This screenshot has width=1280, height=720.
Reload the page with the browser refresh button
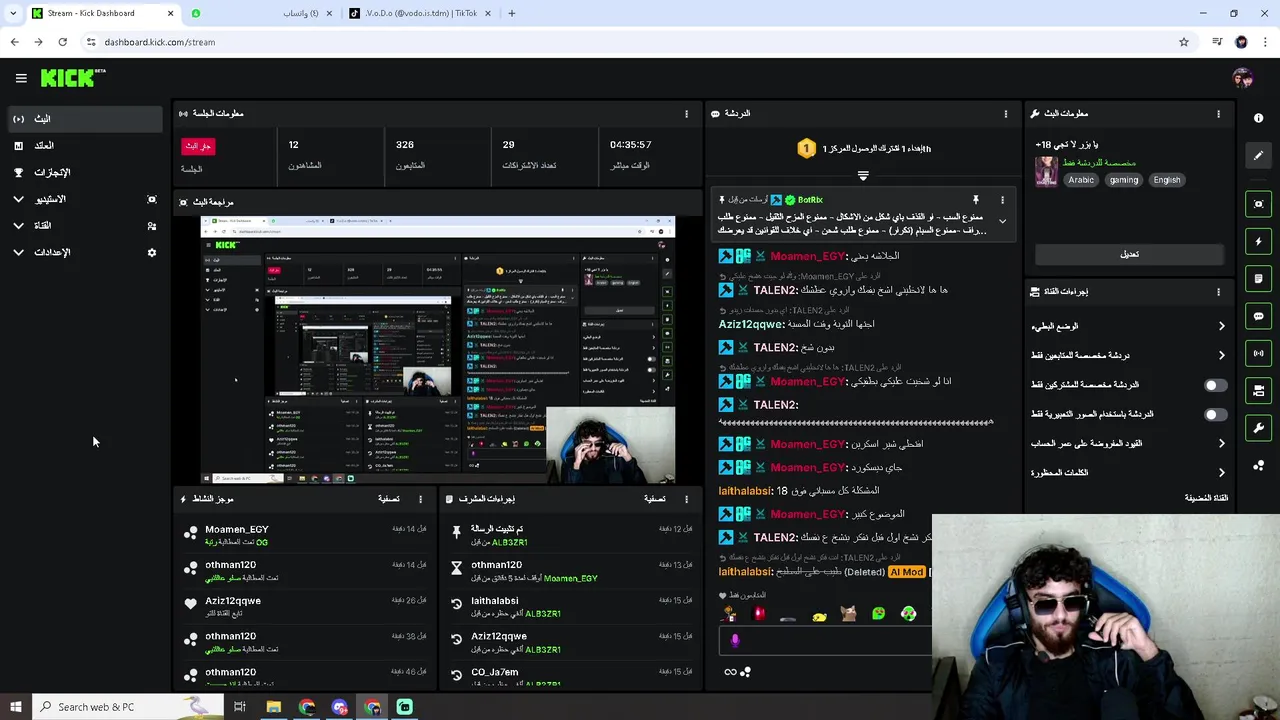(62, 42)
